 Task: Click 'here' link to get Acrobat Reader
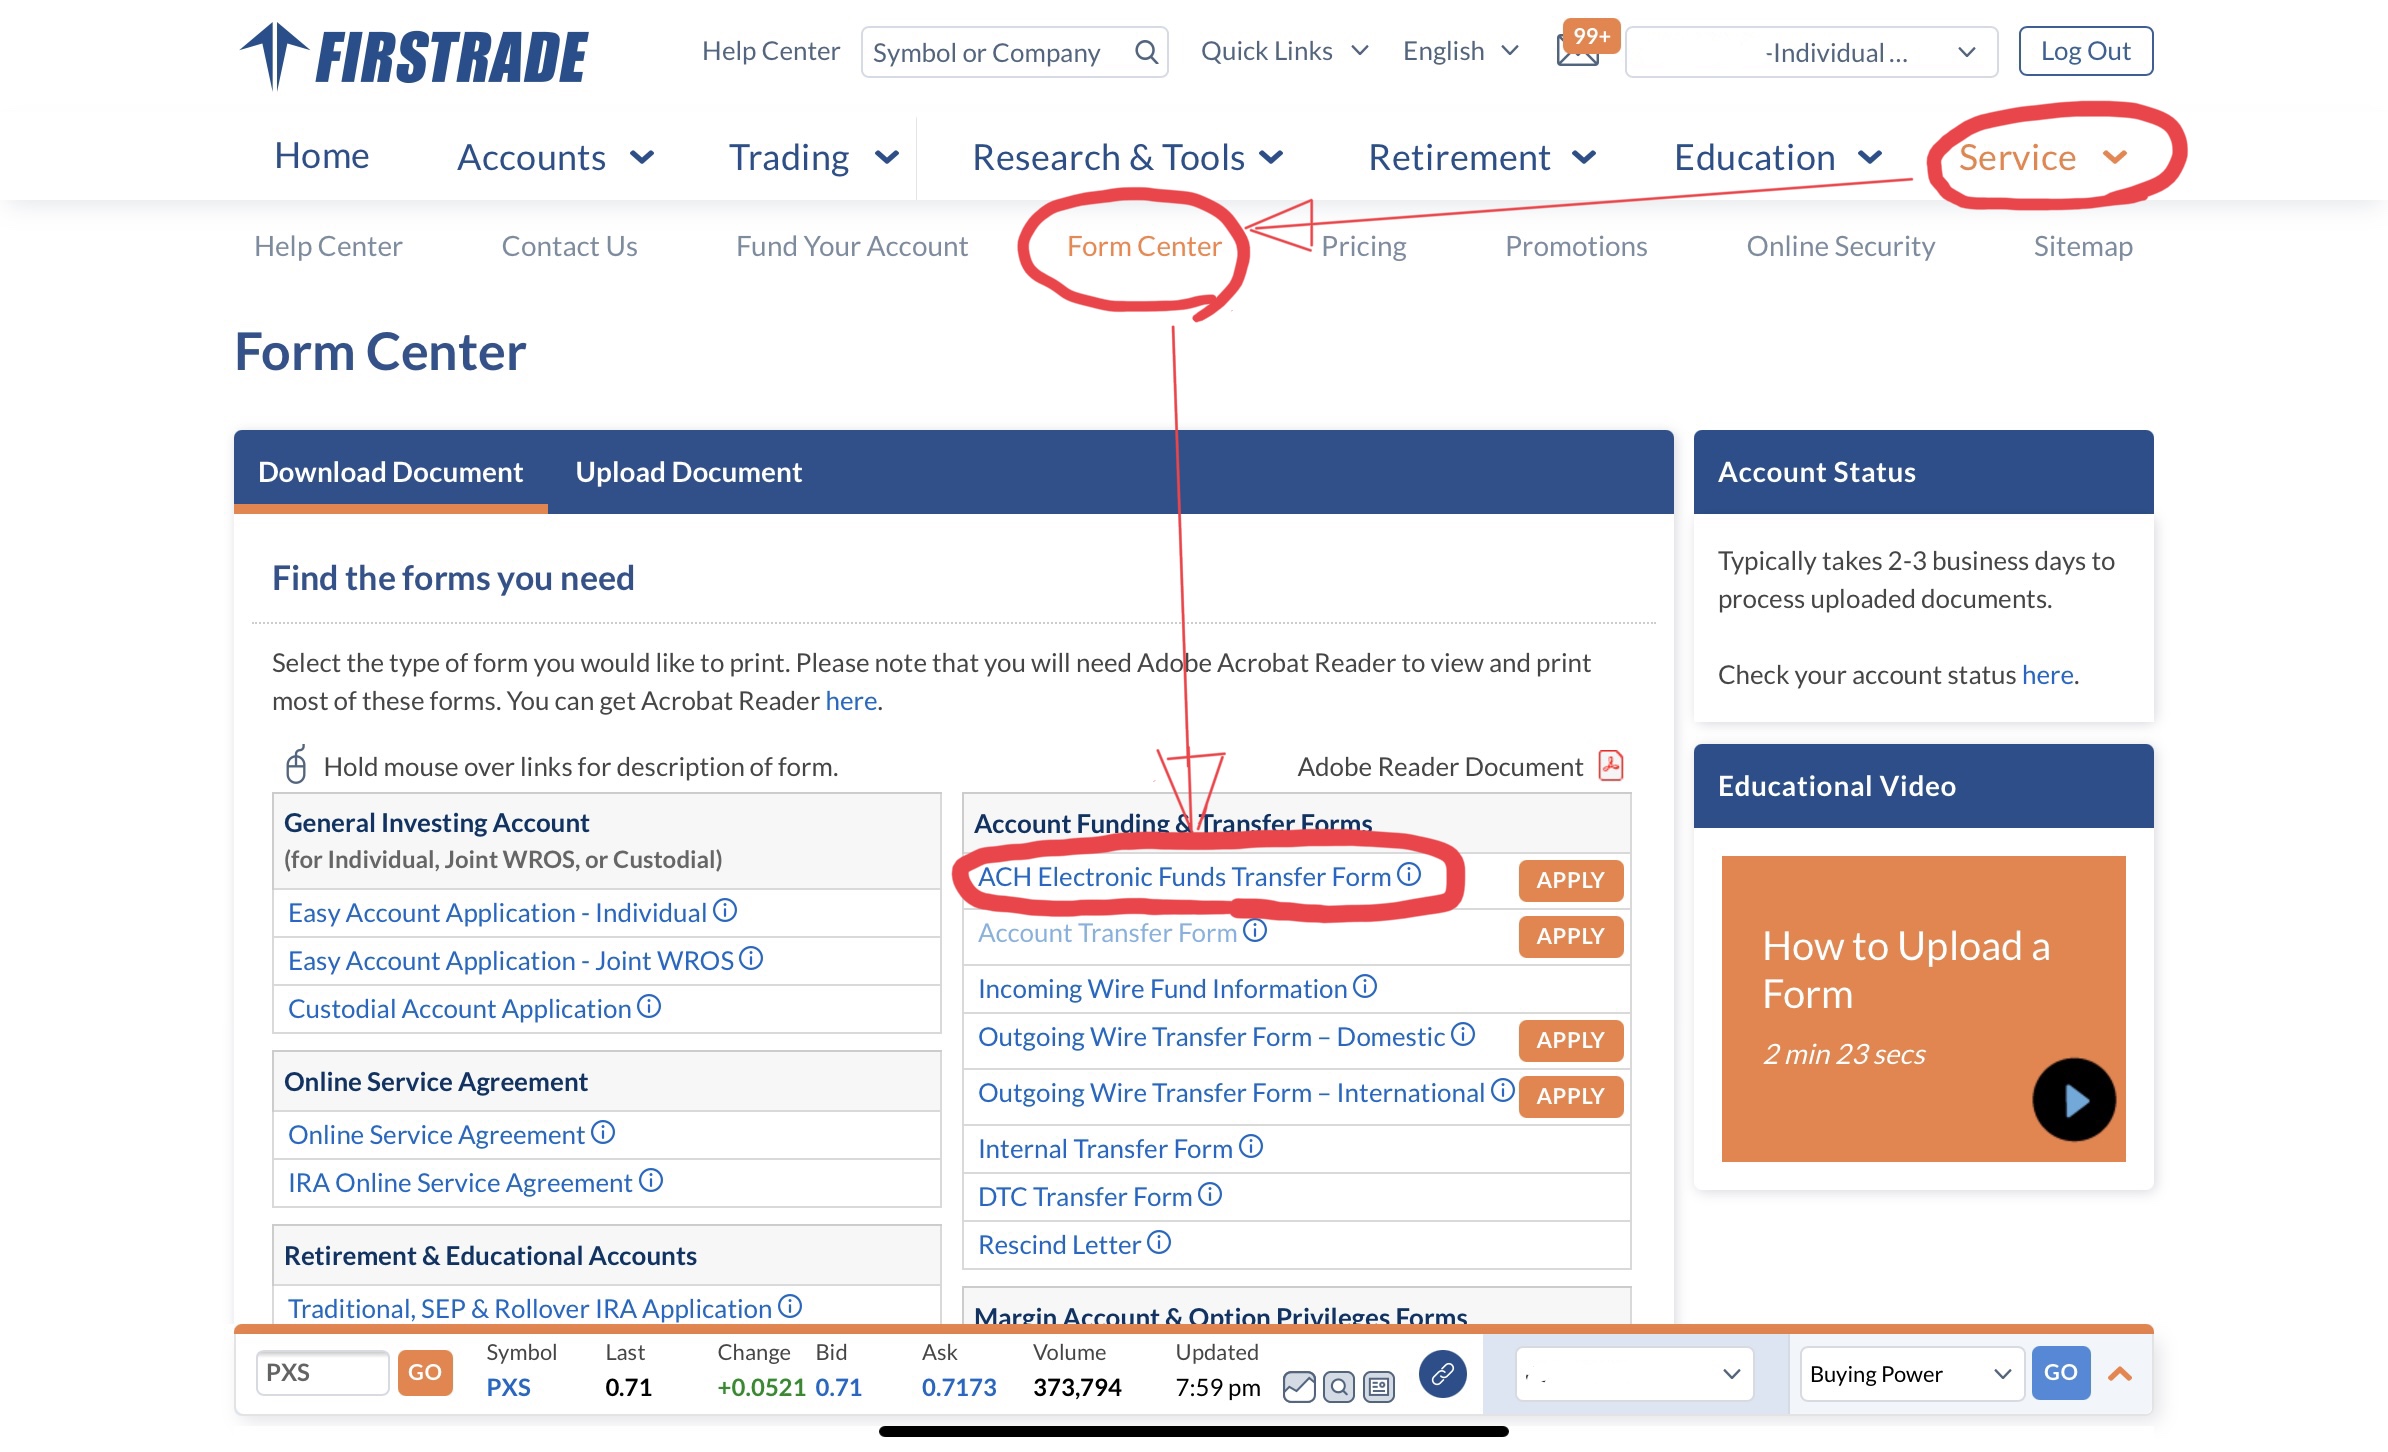851,700
